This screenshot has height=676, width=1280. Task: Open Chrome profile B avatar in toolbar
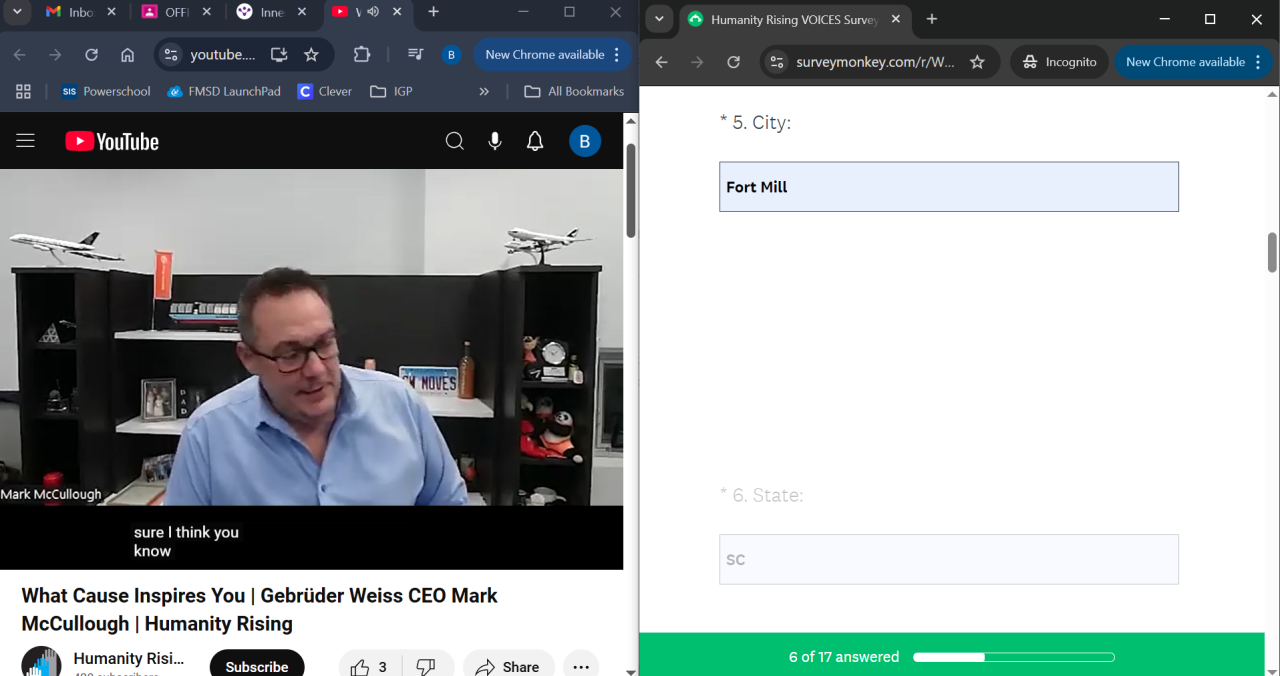tap(452, 55)
